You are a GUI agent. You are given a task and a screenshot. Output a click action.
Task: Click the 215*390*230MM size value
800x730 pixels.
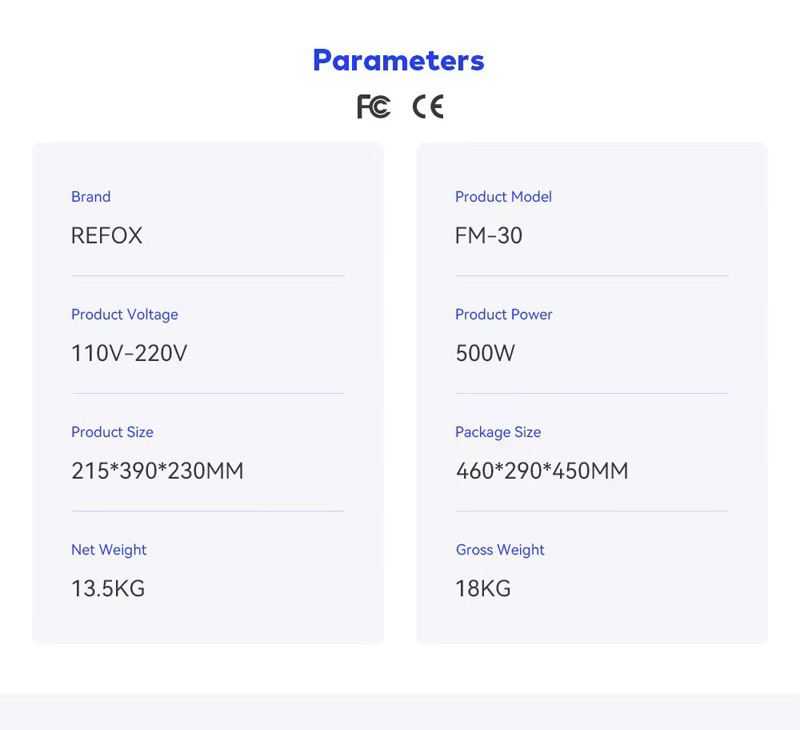pyautogui.click(x=158, y=471)
